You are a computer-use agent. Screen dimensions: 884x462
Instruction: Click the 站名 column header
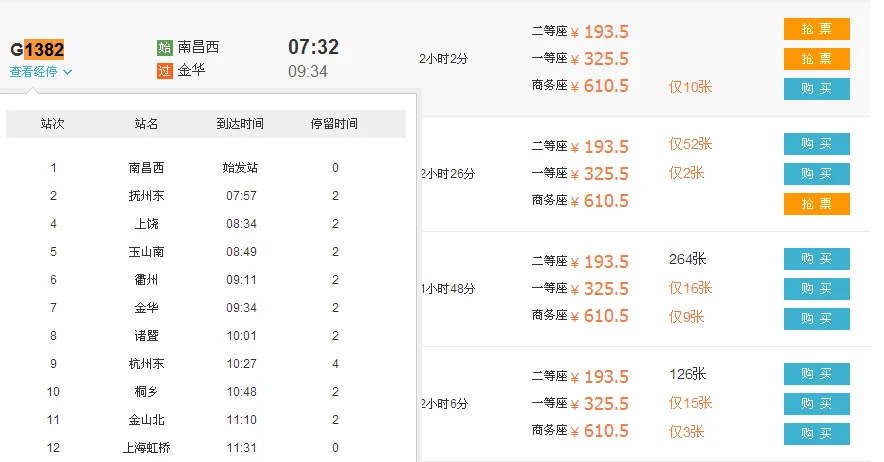146,124
